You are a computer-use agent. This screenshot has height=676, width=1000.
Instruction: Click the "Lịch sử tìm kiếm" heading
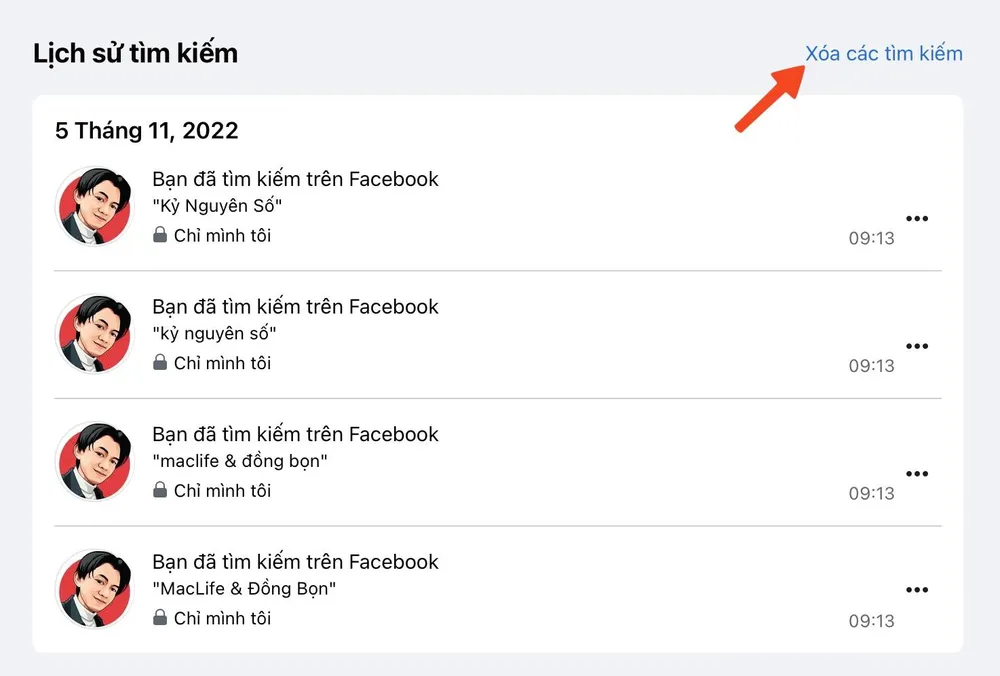coord(136,52)
